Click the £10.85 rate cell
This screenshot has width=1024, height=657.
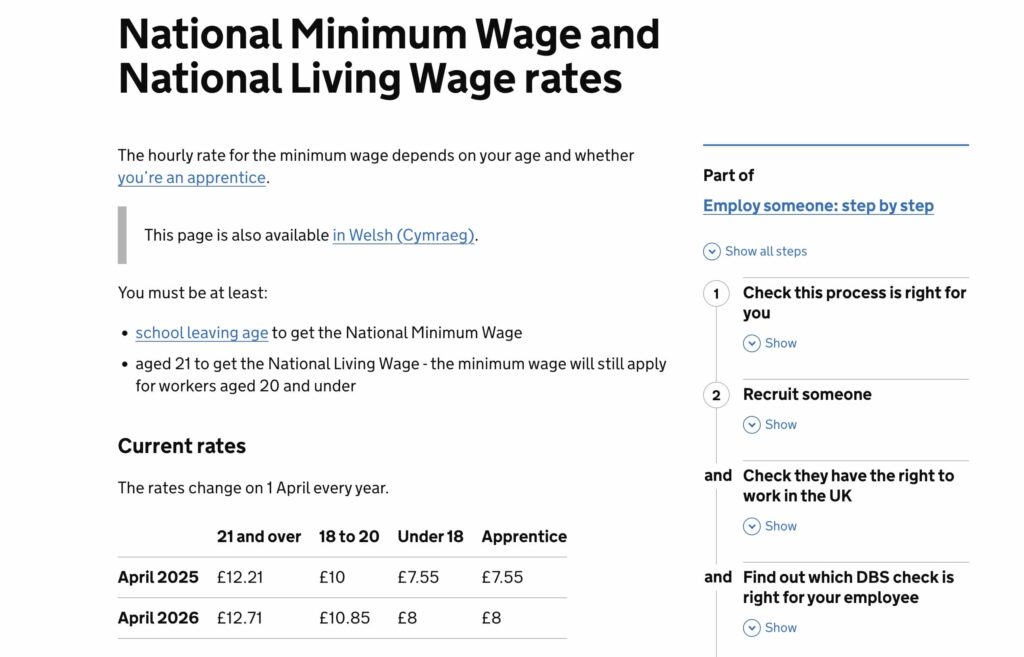344,618
